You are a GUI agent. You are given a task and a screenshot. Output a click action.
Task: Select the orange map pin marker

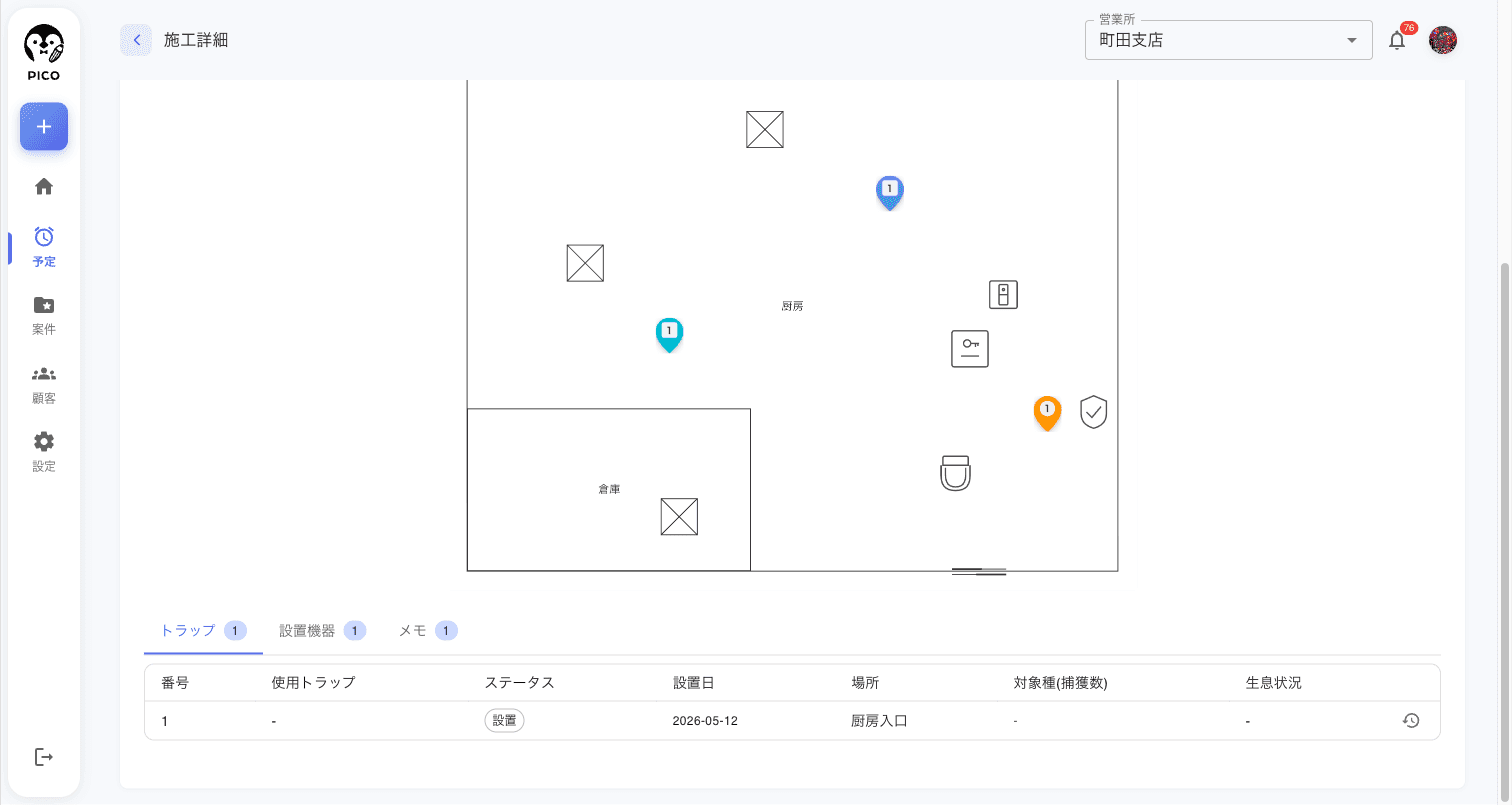[x=1047, y=413]
